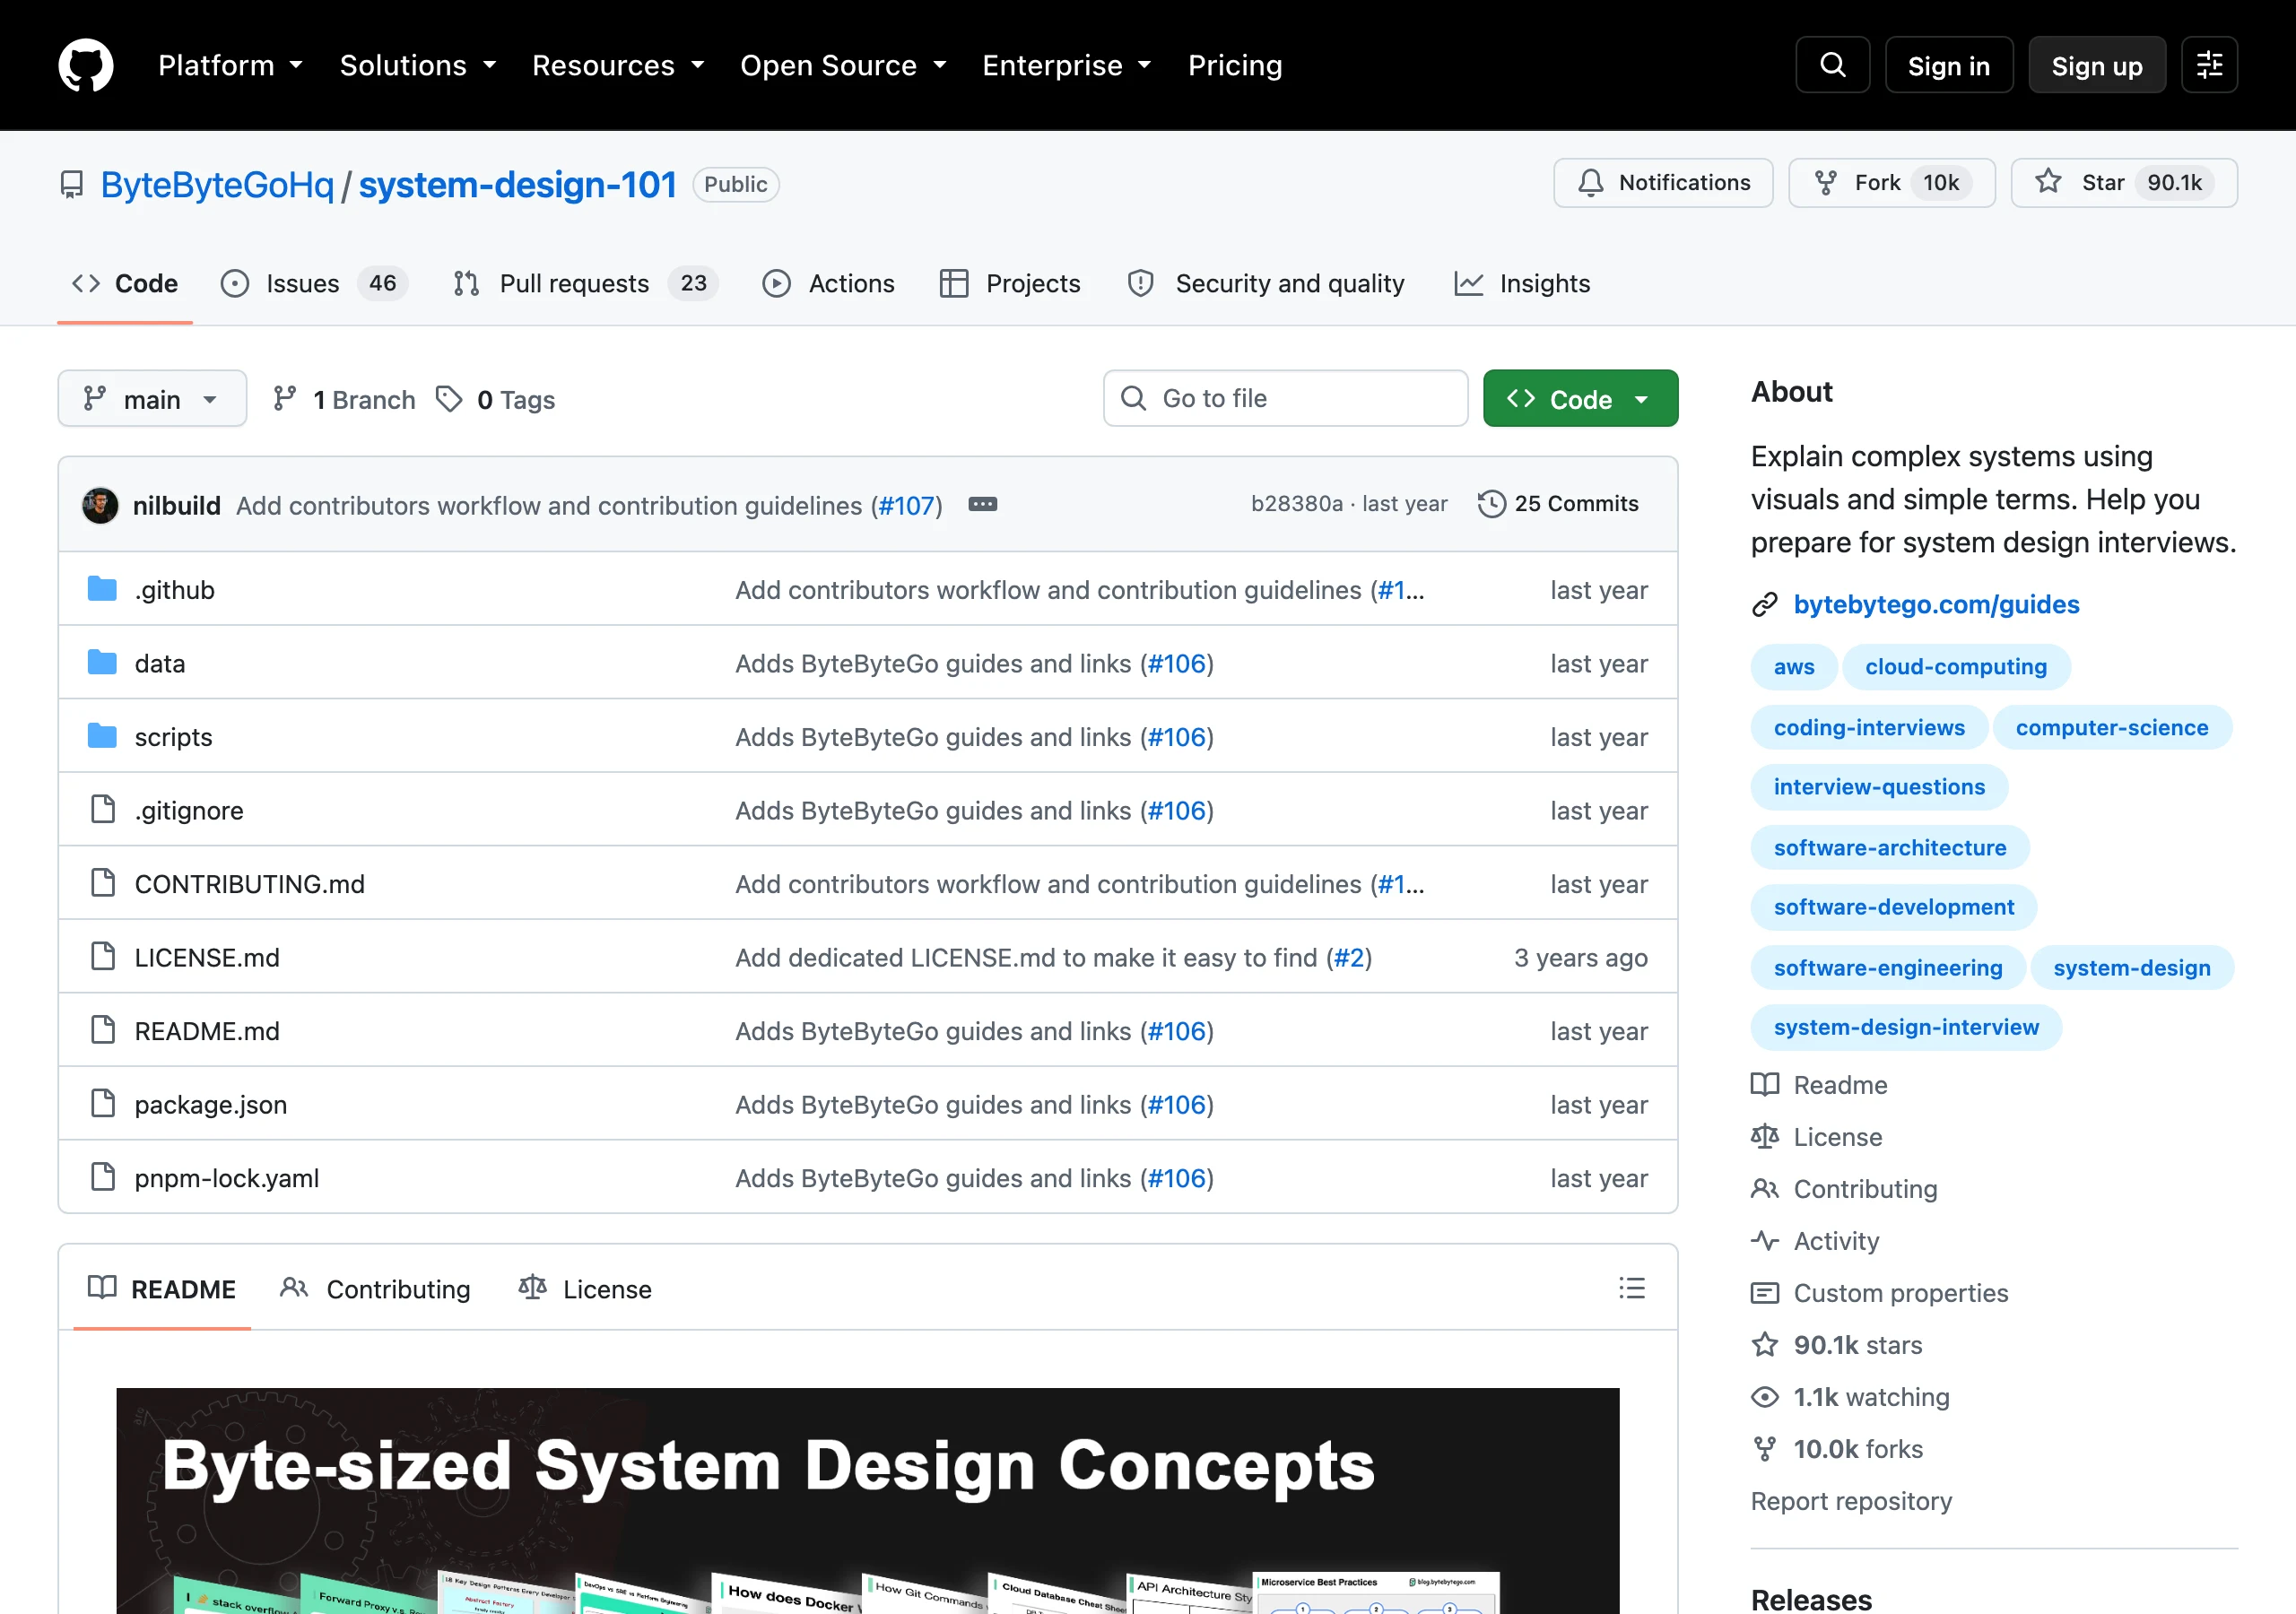
Task: Click the link icon beside bytebytego.com/guides
Action: (x=1765, y=605)
